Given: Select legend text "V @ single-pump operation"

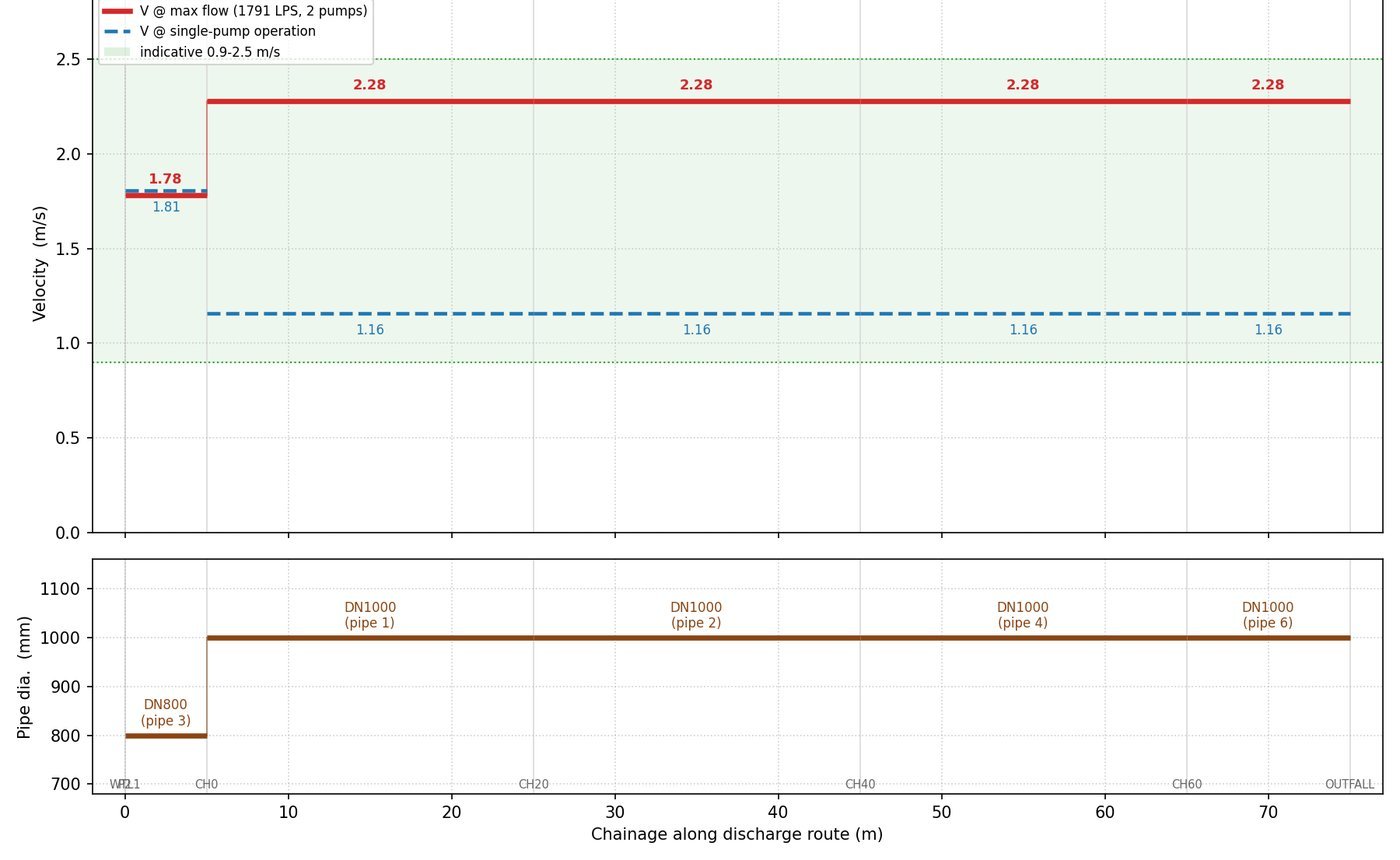Looking at the screenshot, I should [x=228, y=31].
